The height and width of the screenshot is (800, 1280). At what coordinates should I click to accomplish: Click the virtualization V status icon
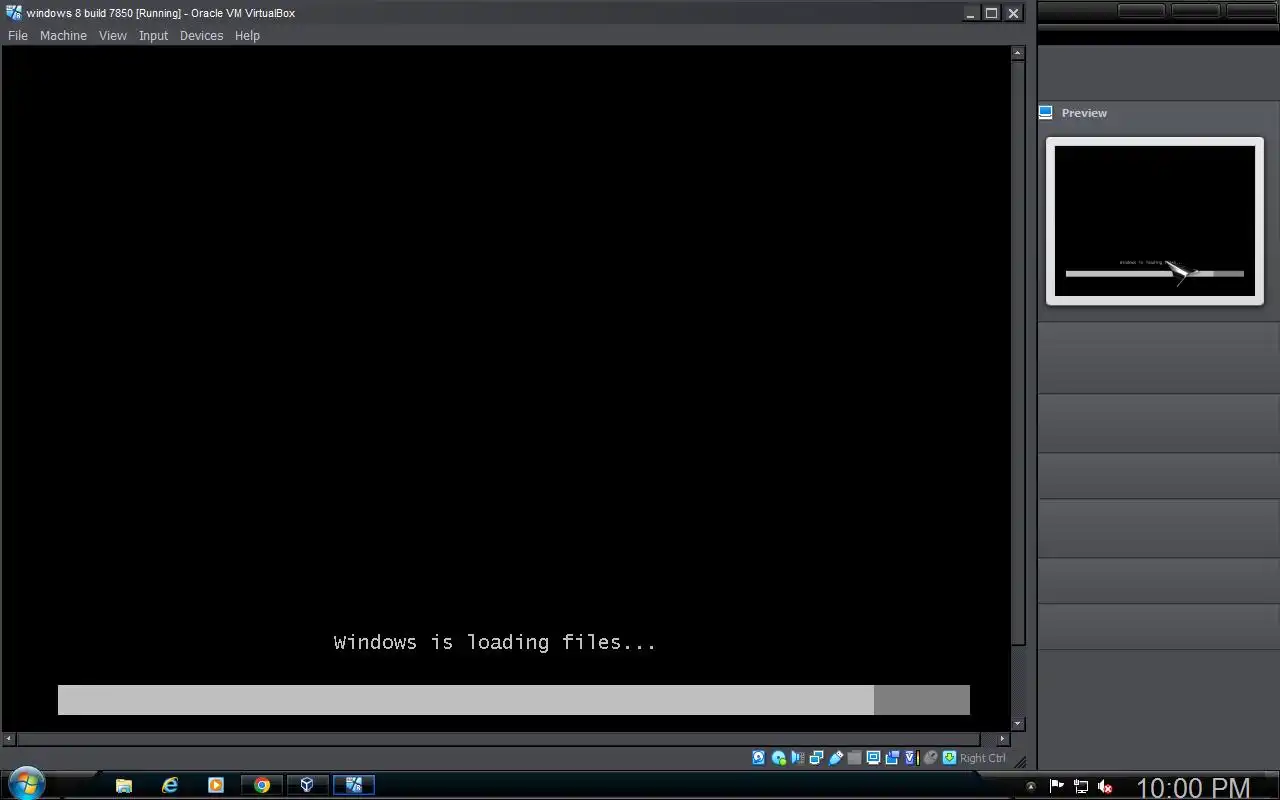[x=911, y=758]
